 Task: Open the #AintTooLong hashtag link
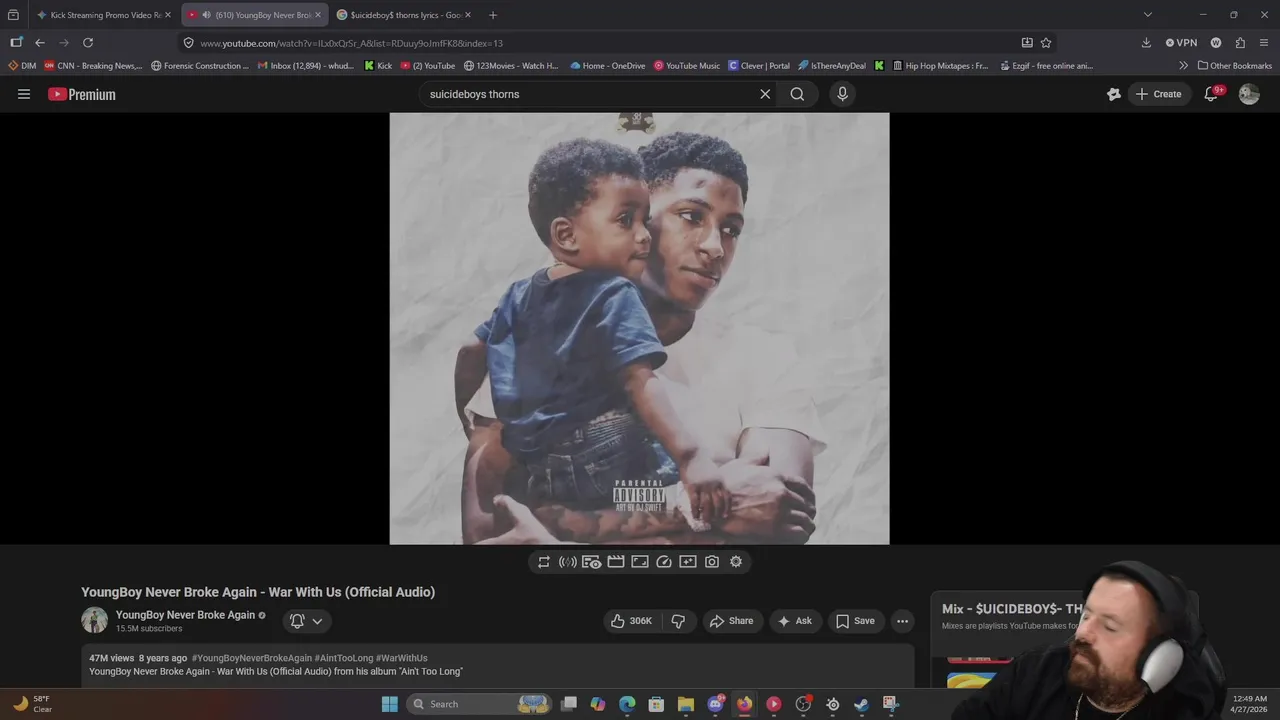344,658
